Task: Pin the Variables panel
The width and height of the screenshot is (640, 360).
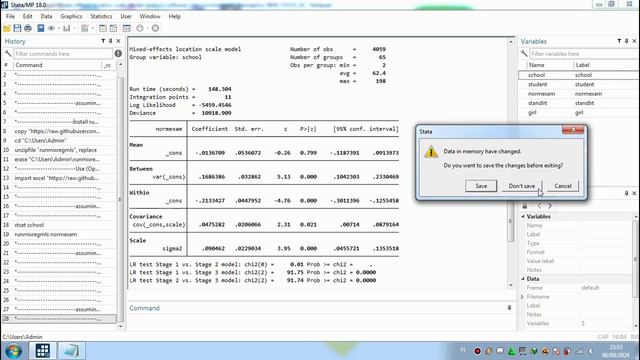Action: click(627, 41)
